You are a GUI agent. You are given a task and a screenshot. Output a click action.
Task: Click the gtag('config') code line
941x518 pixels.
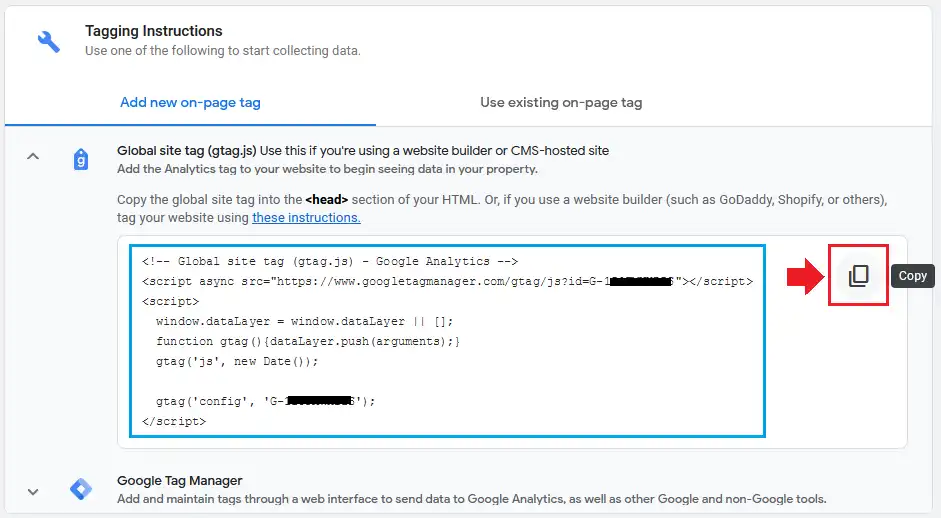click(265, 402)
